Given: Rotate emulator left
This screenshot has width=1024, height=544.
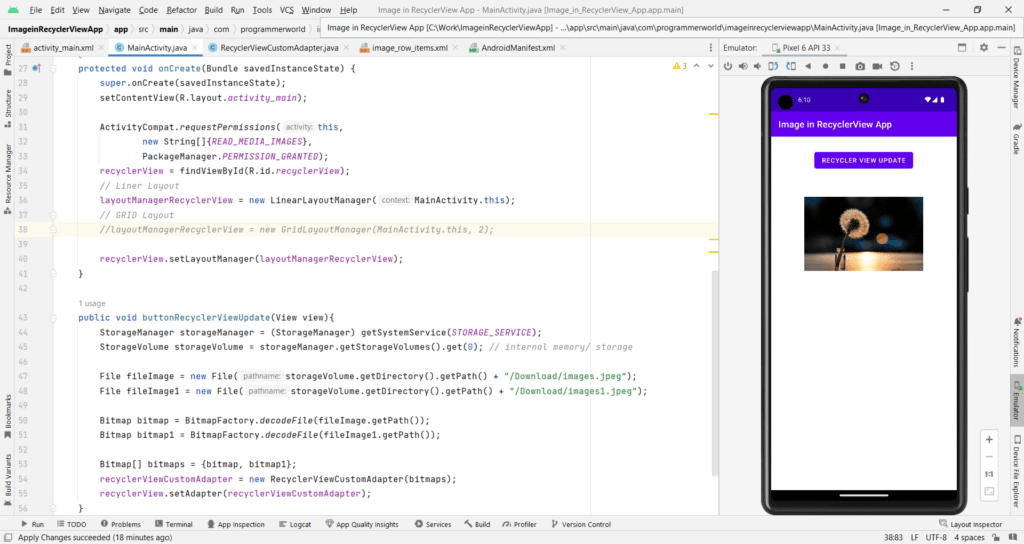Looking at the screenshot, I should click(773, 66).
